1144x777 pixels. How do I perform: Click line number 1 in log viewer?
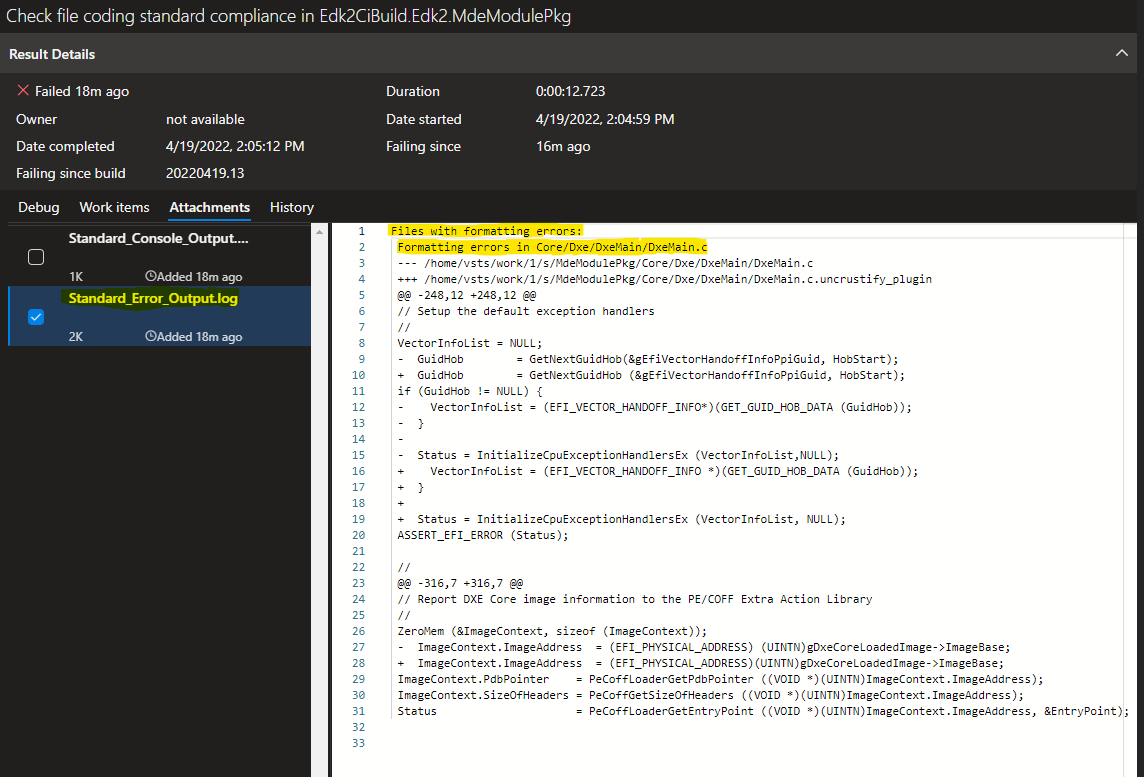click(x=361, y=231)
